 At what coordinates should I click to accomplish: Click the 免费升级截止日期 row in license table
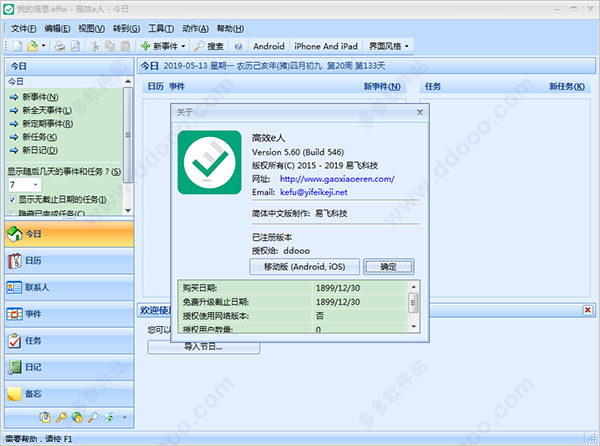click(293, 302)
